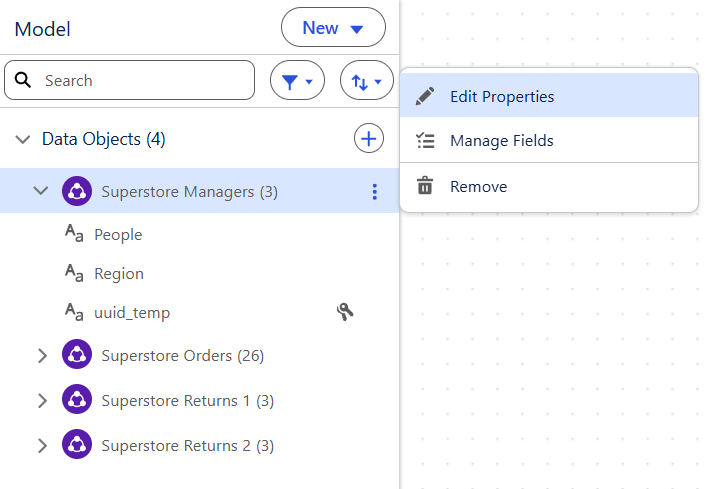This screenshot has height=489, width=715.
Task: Collapse the Superstore Managers tree node
Action: click(41, 191)
